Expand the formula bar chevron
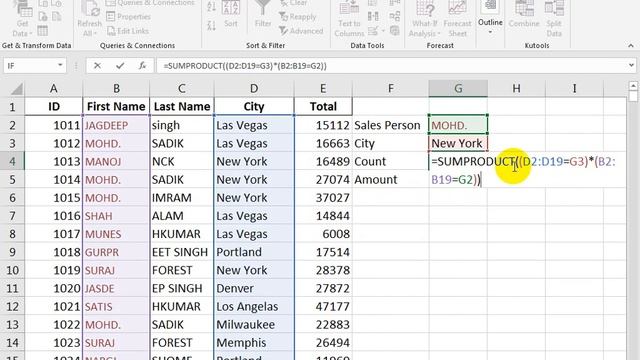This screenshot has width=640, height=360. 631,65
